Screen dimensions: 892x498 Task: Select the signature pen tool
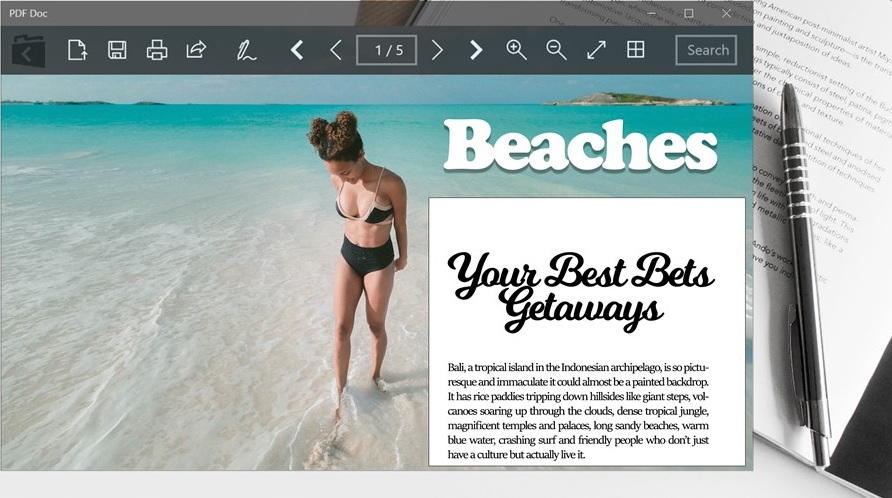[x=246, y=50]
